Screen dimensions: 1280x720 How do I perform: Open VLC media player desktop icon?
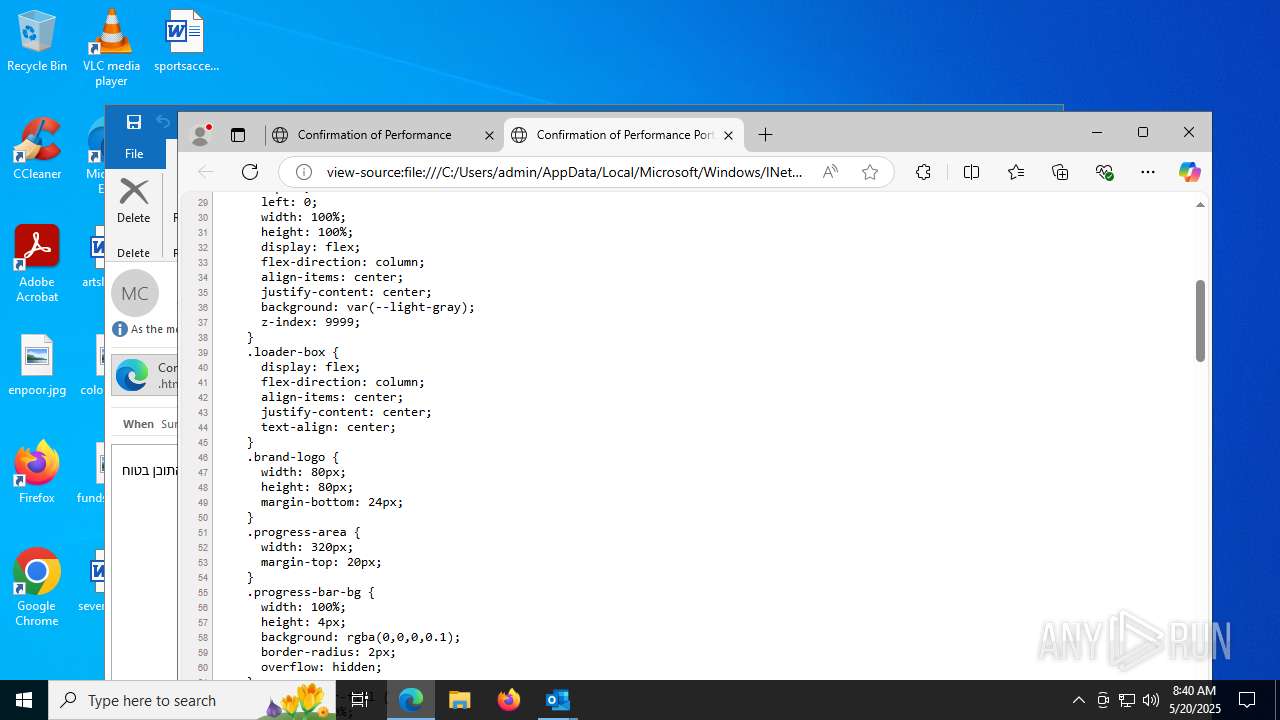click(x=111, y=47)
